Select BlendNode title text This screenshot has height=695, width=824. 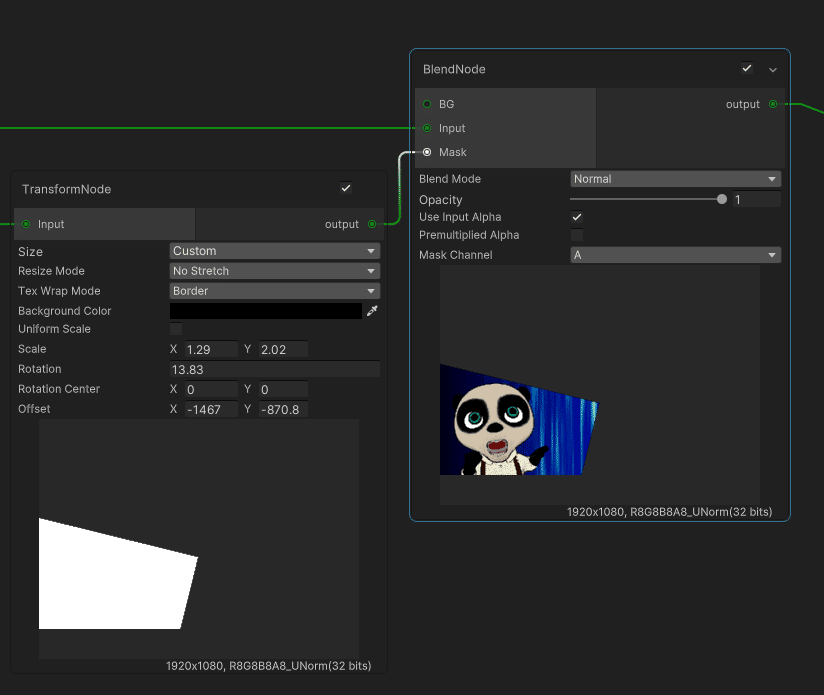click(454, 69)
